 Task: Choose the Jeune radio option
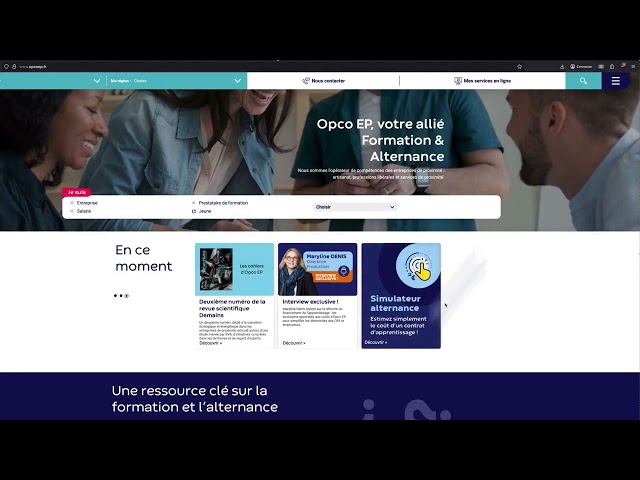click(x=193, y=211)
